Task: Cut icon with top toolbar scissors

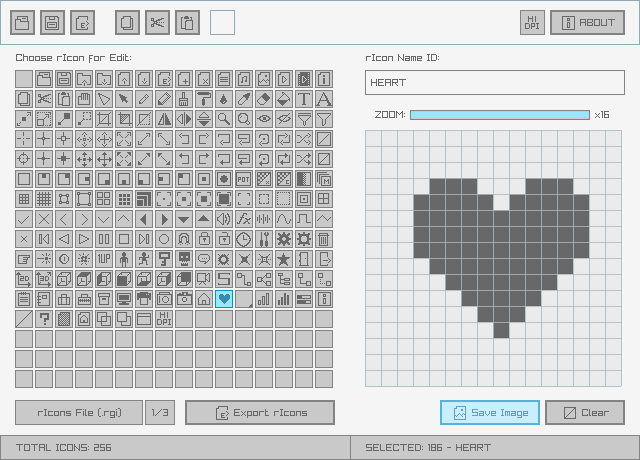Action: tap(158, 22)
